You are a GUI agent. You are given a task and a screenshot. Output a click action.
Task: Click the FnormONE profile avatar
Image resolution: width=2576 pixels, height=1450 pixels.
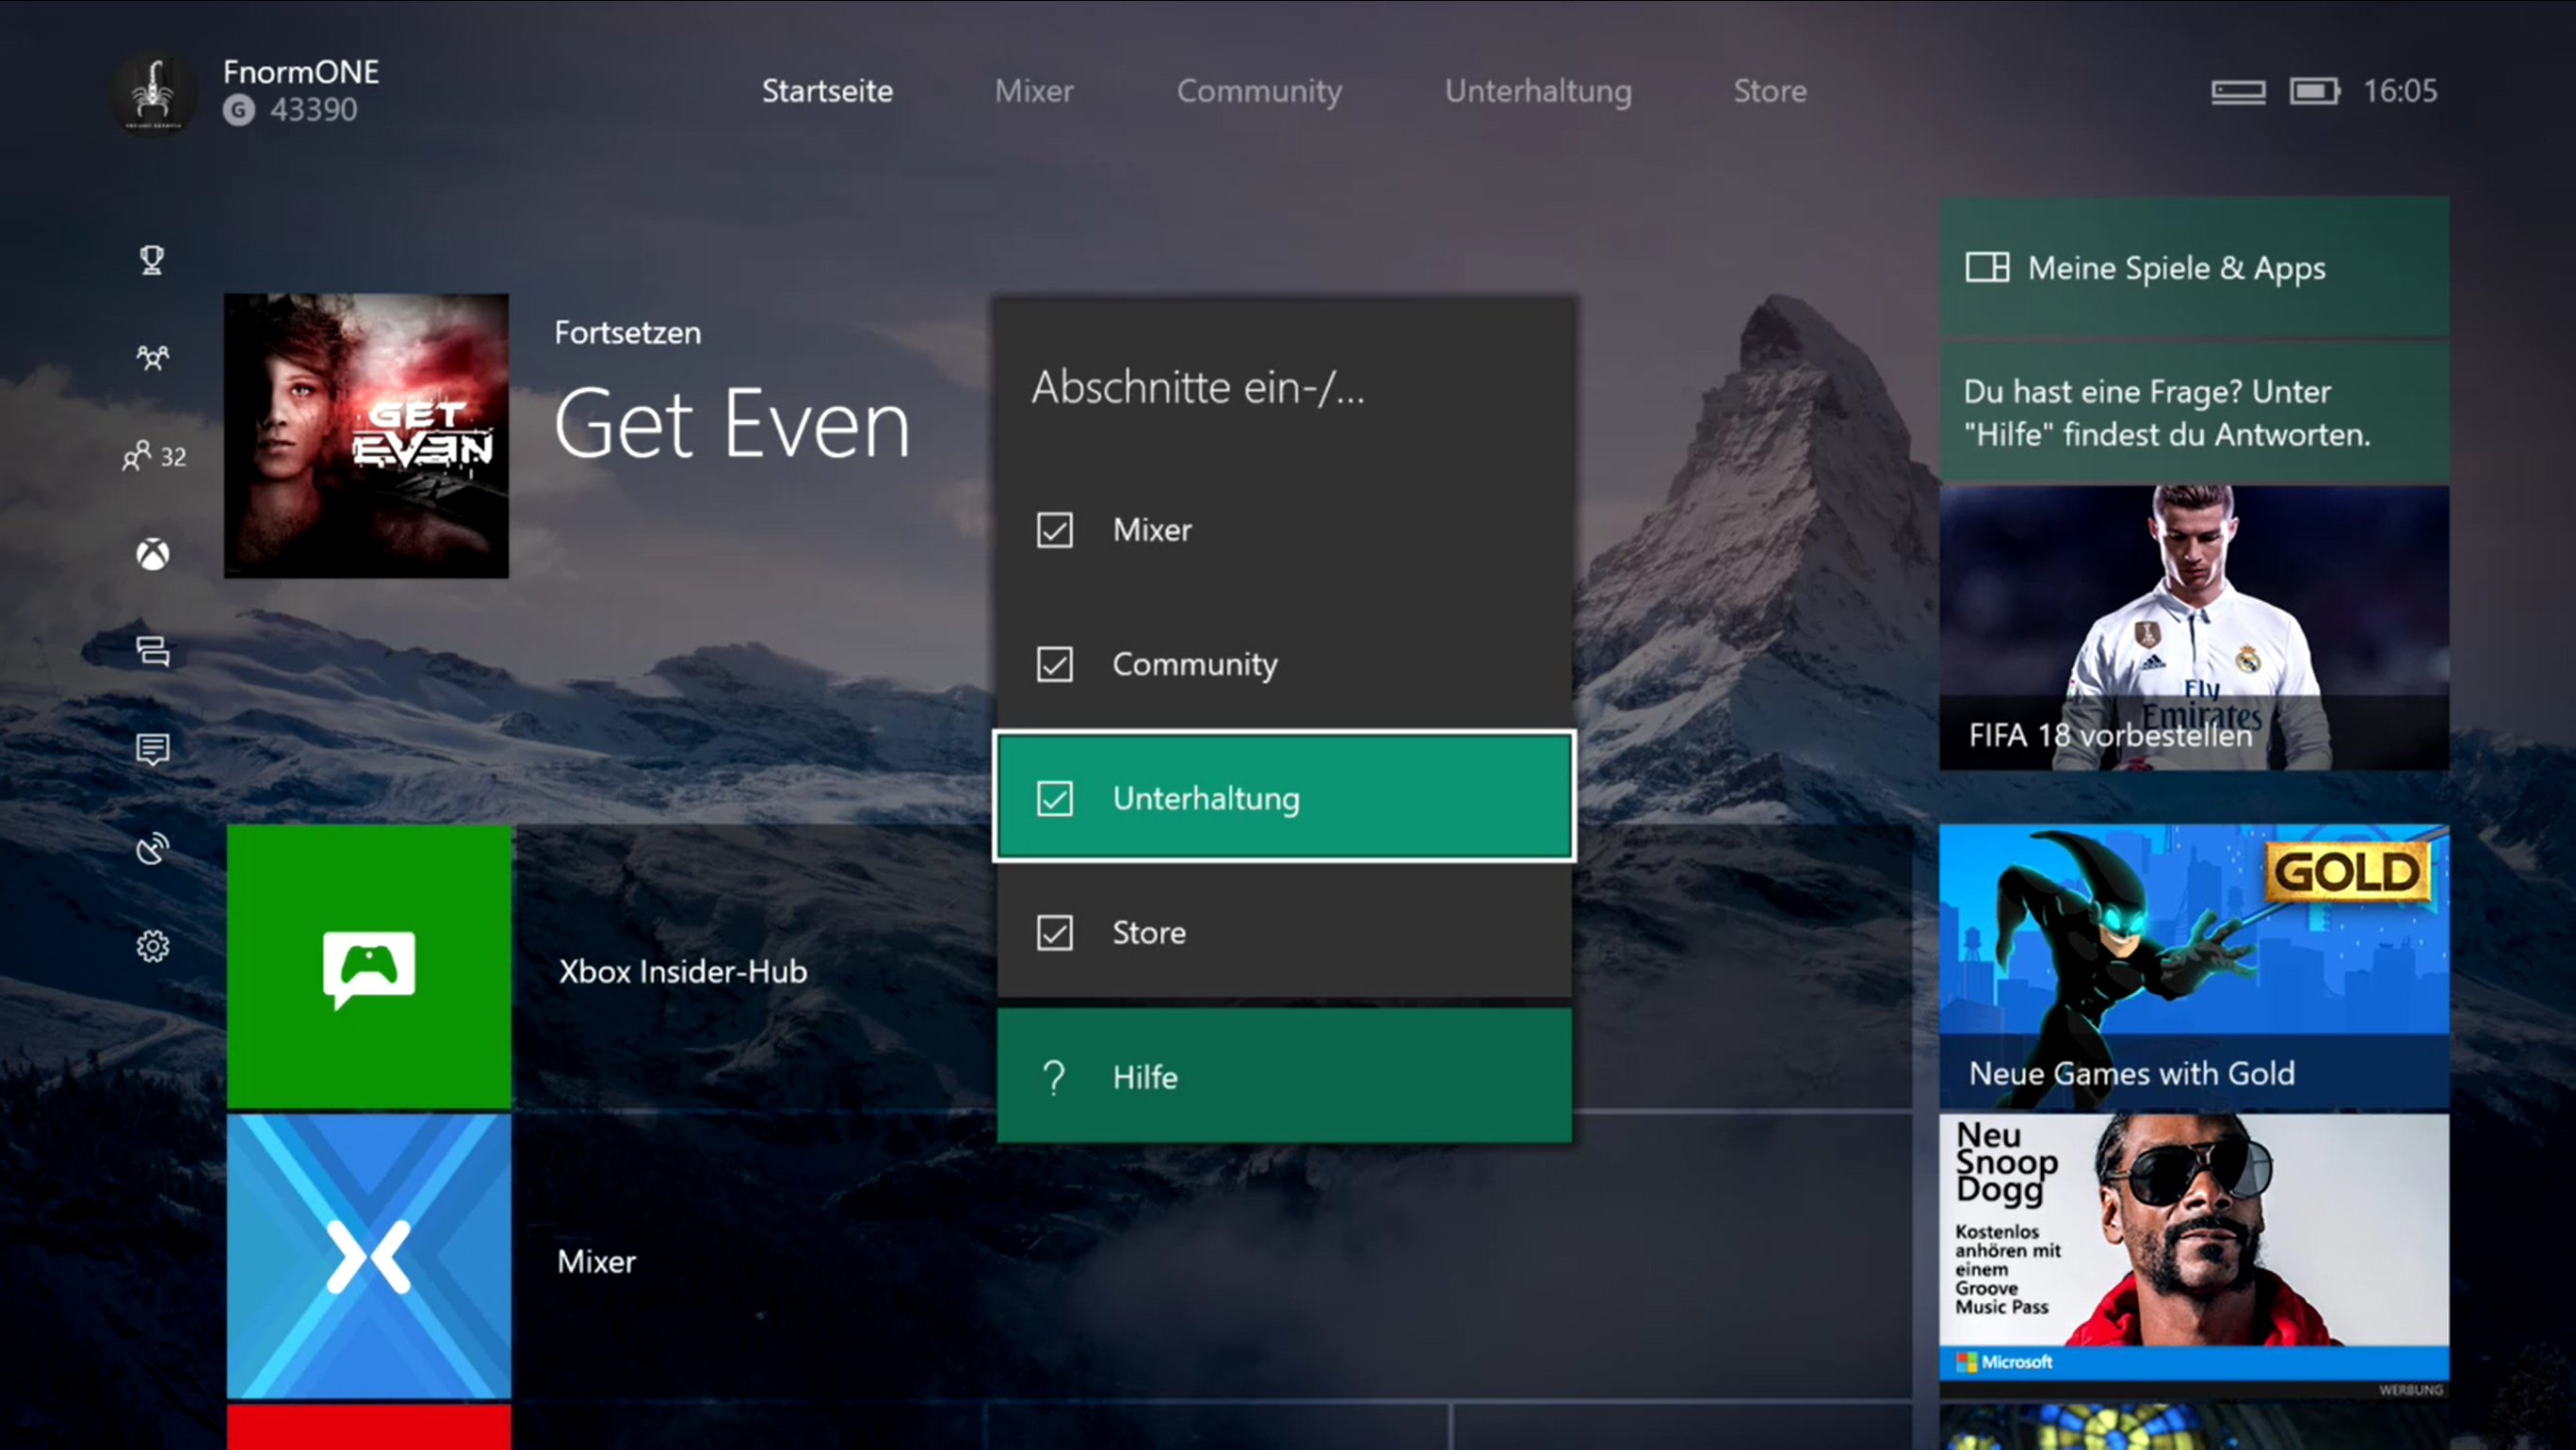click(x=152, y=93)
